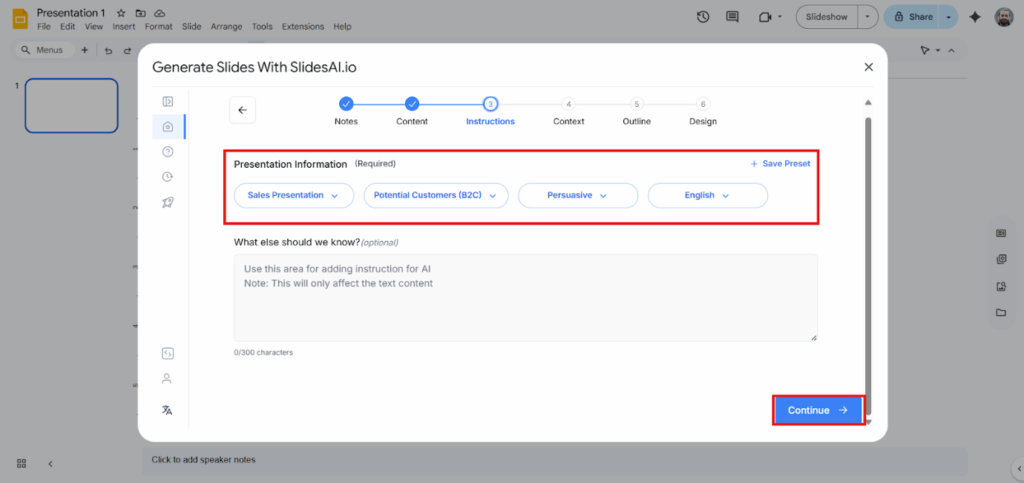Expand the Persuasive tone dropdown
The height and width of the screenshot is (483, 1024).
tap(578, 196)
